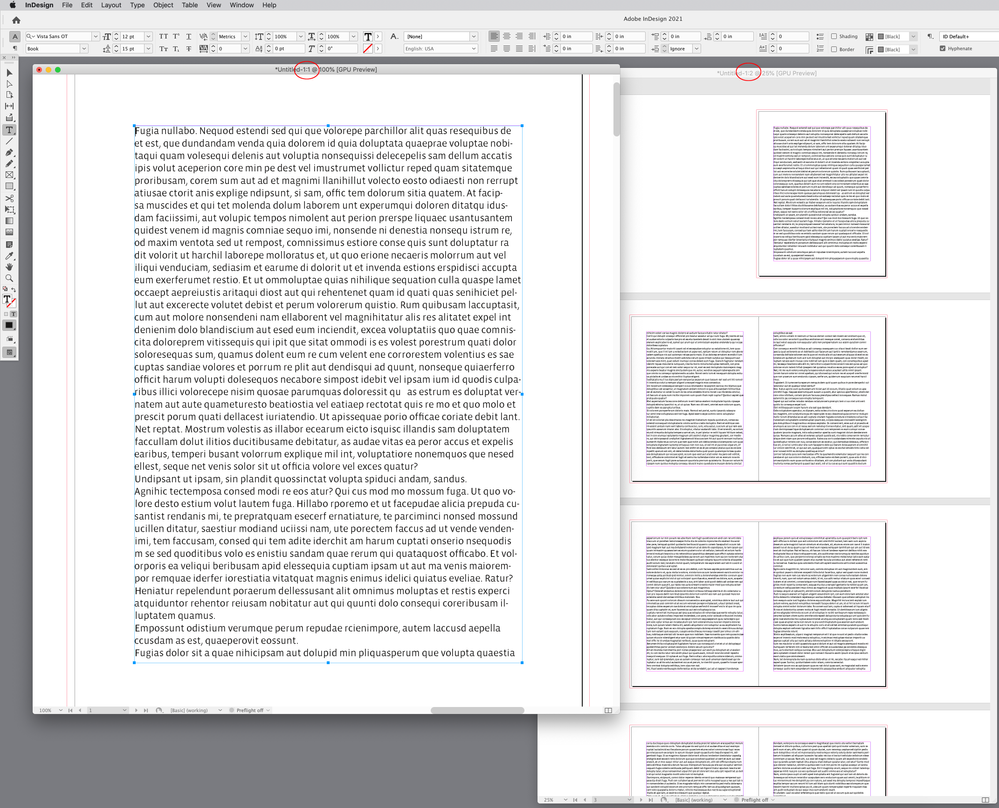Open the Type menu in the menu bar
The height and width of the screenshot is (808, 999).
point(137,5)
